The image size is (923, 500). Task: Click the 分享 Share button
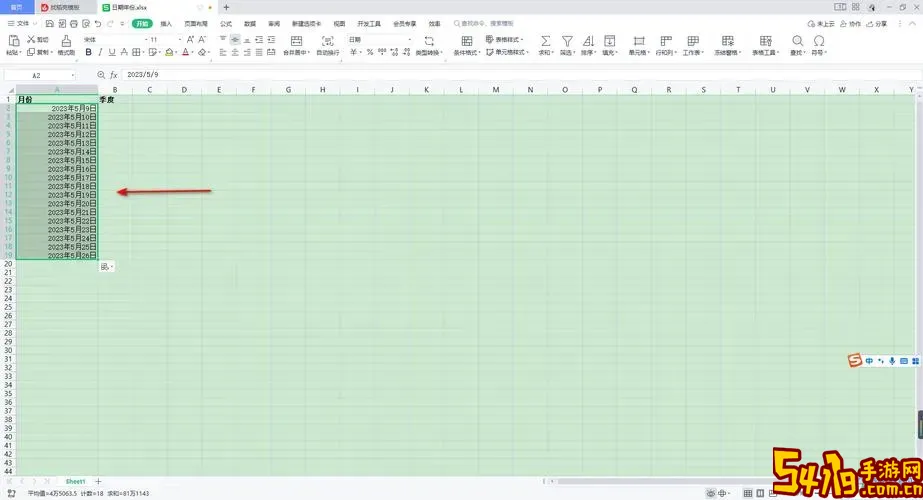(x=876, y=24)
